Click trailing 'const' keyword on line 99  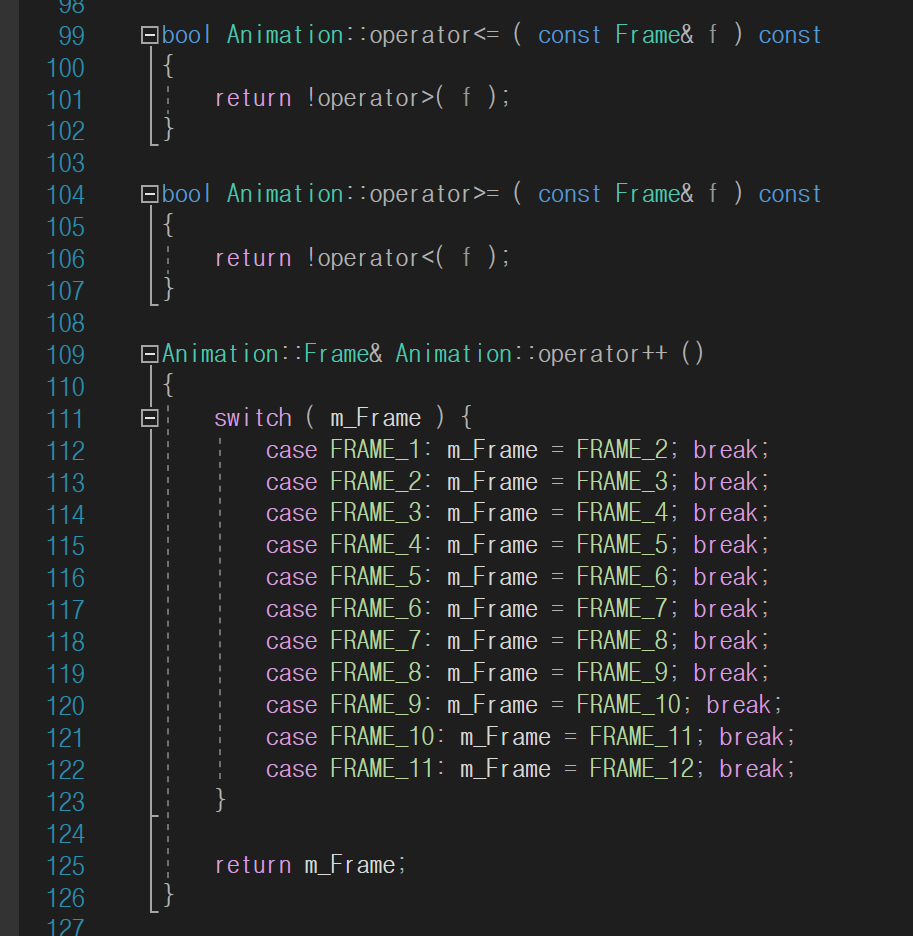(x=790, y=35)
